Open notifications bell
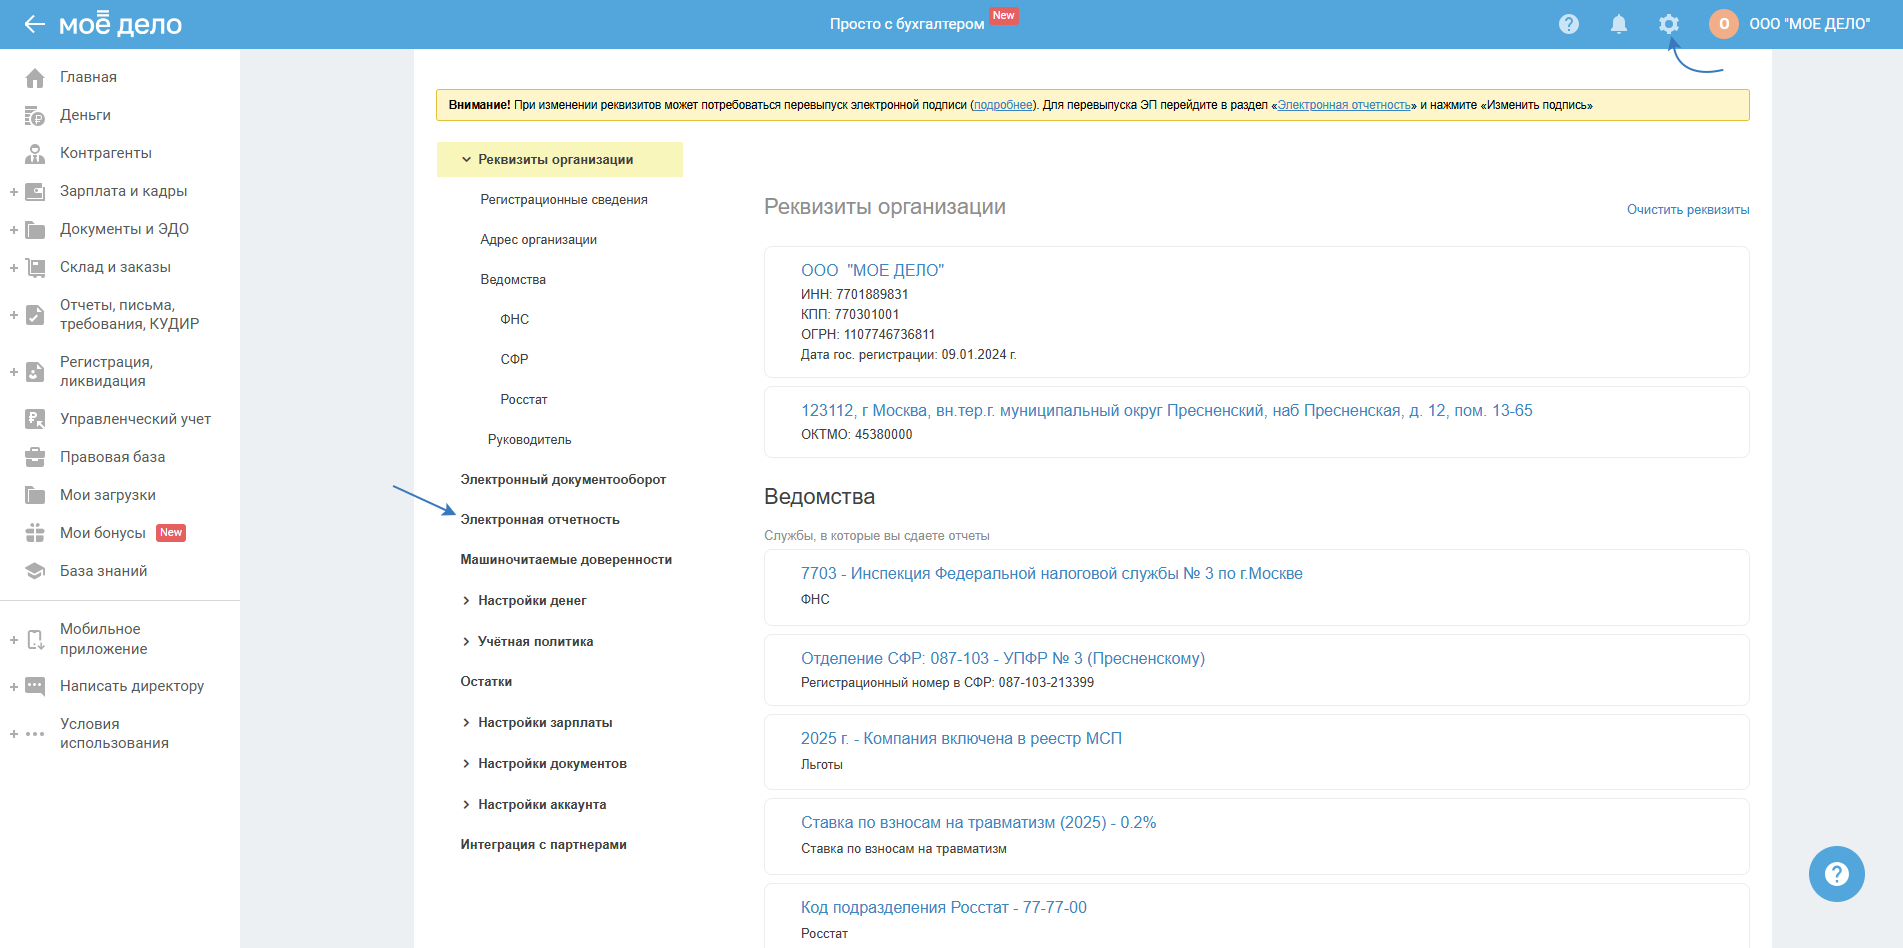This screenshot has height=948, width=1903. point(1618,24)
